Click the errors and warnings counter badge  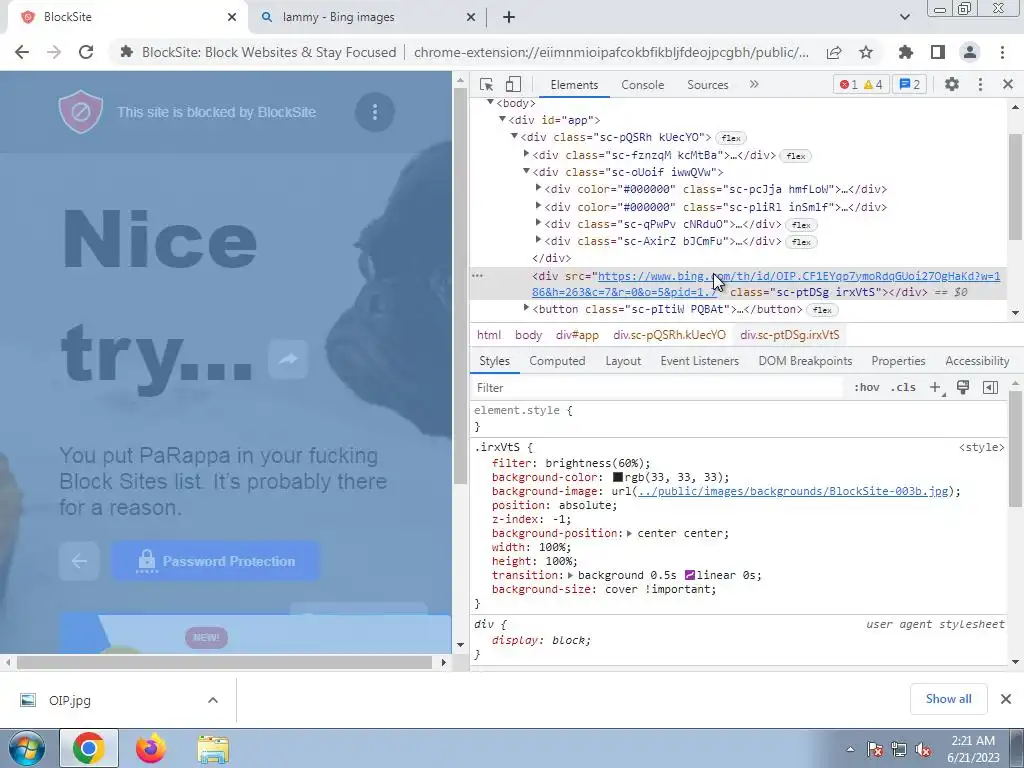tap(861, 84)
